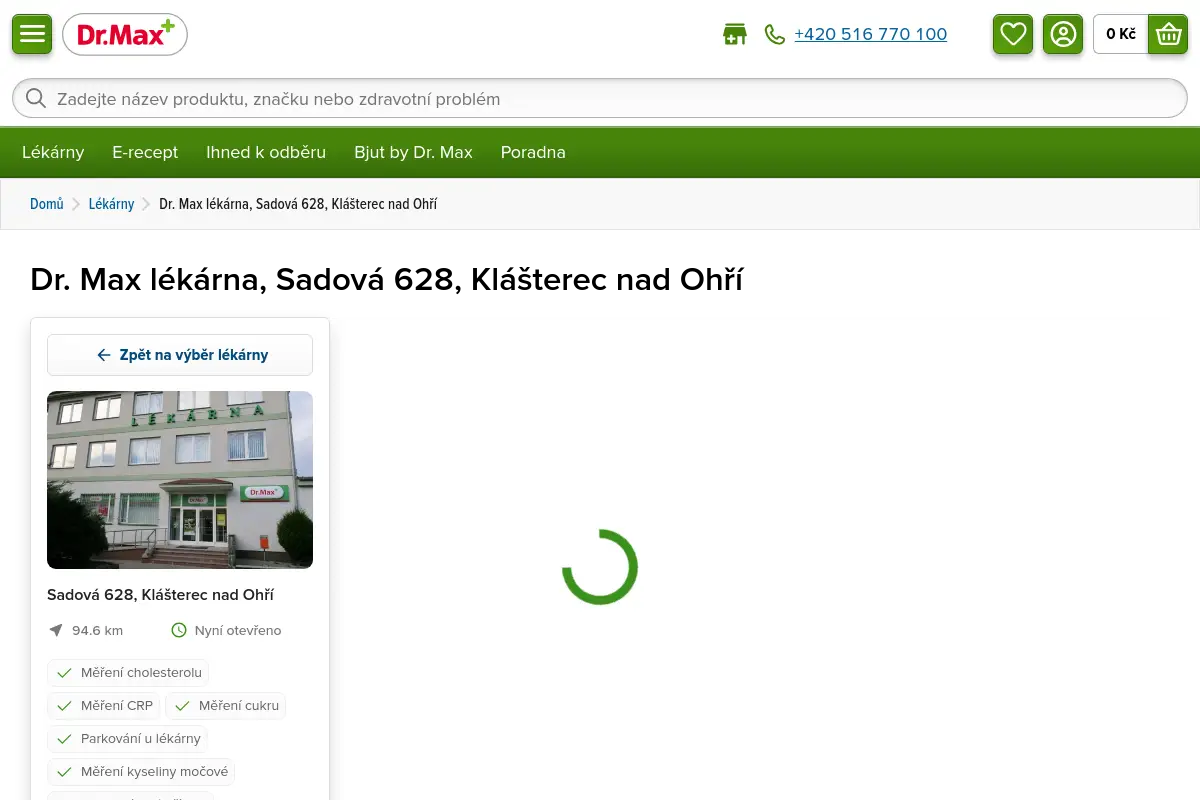Open the Lékárny menu item
This screenshot has height=800, width=1200.
(53, 152)
